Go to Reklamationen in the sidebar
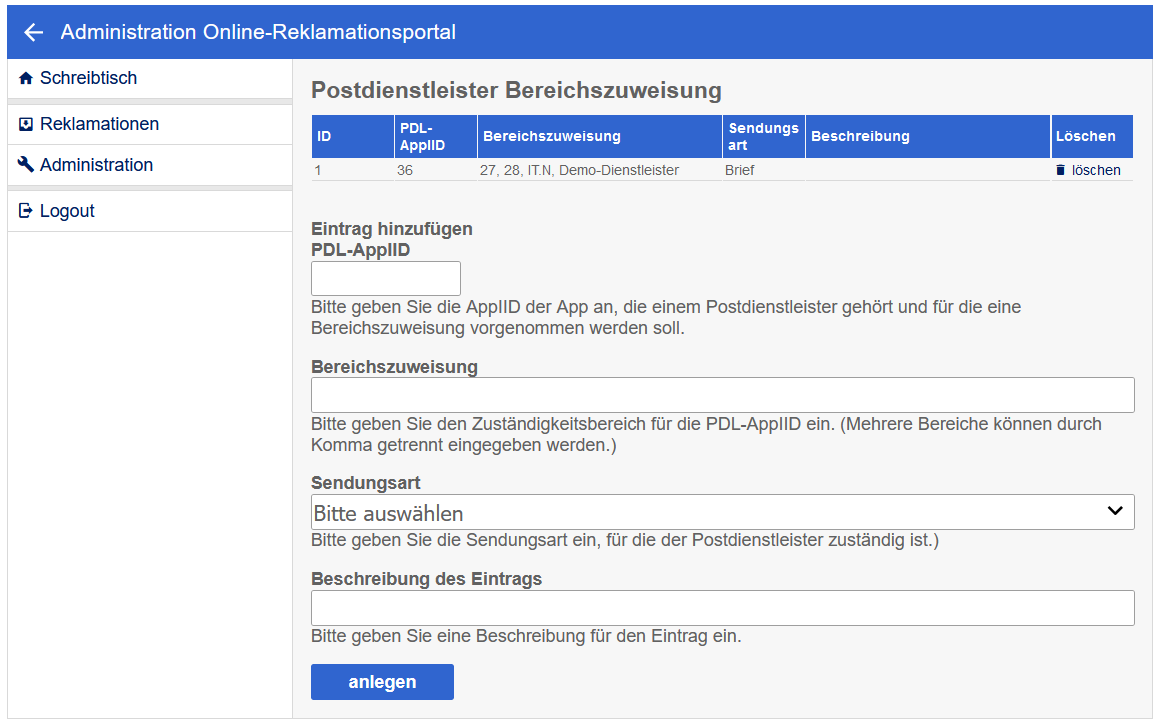Viewport: 1160px width, 726px height. (x=99, y=125)
